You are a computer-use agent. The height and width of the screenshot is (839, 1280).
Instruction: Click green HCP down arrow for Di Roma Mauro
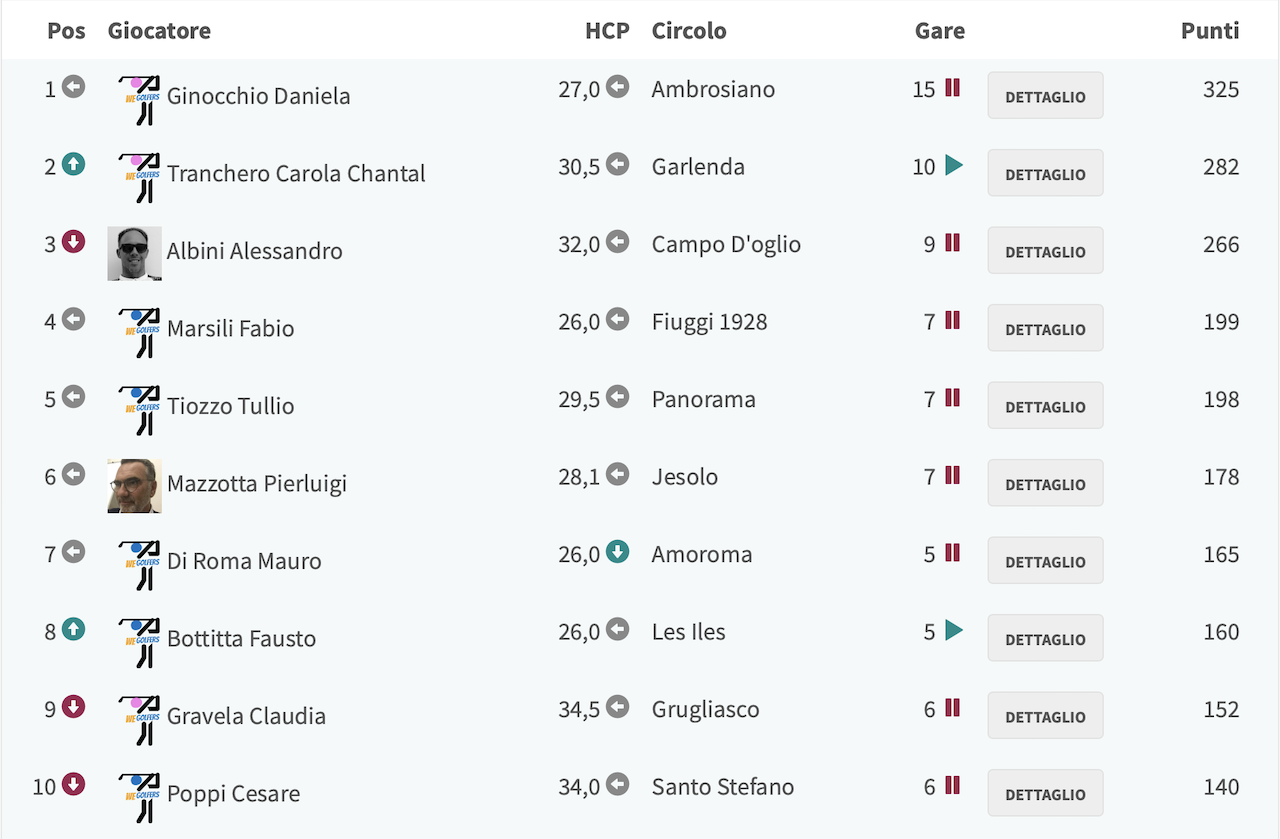pyautogui.click(x=618, y=552)
